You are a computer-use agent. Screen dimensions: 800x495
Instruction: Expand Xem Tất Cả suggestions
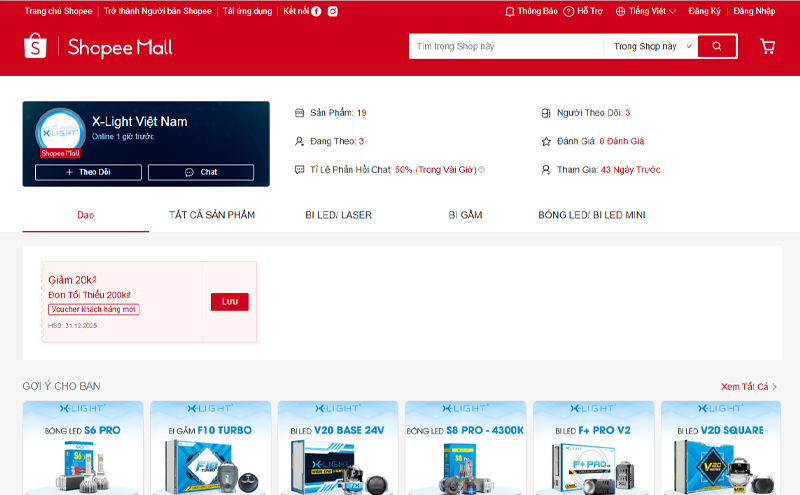tap(748, 386)
